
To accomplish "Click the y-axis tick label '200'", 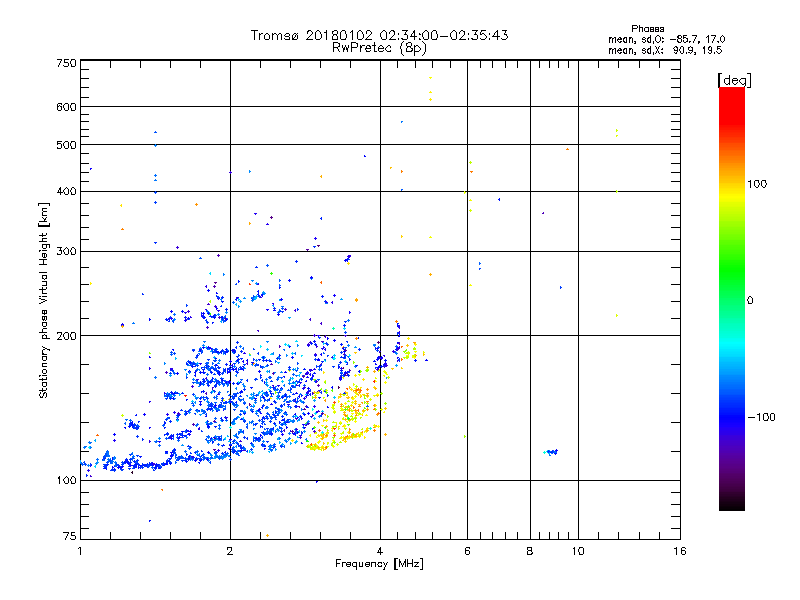I will pos(66,336).
